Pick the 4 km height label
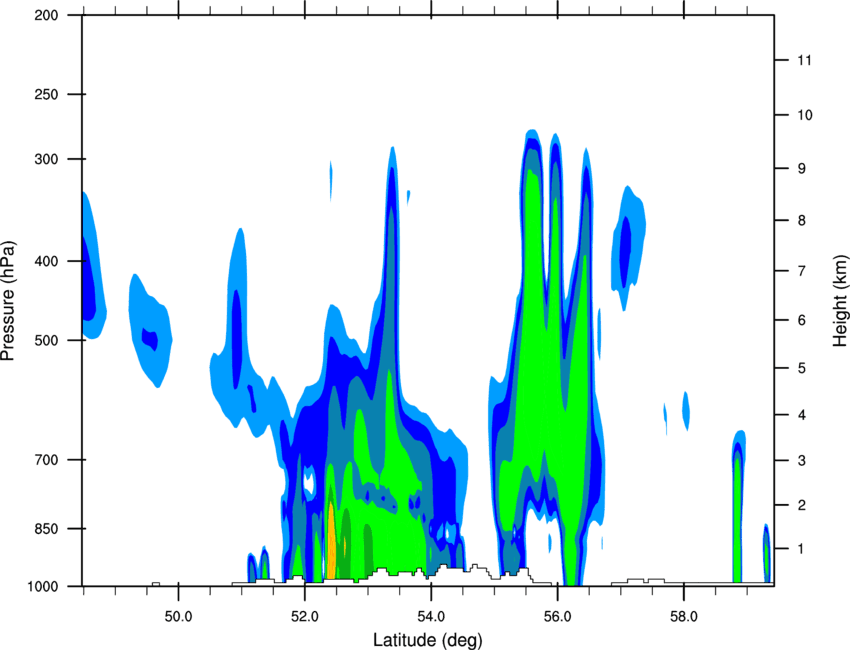 point(801,415)
